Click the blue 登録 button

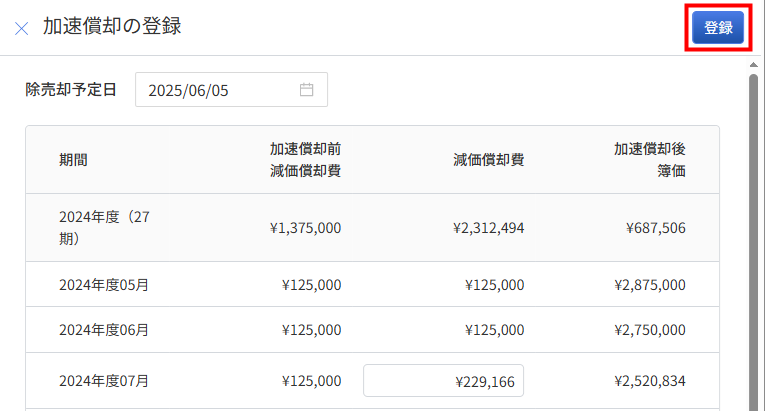[x=718, y=27]
